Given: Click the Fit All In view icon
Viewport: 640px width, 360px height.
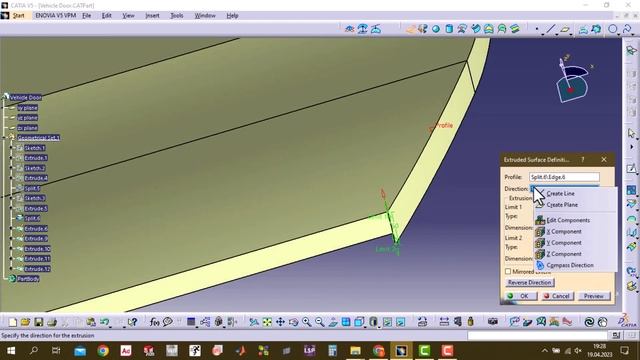Looking at the screenshot, I should point(267,322).
